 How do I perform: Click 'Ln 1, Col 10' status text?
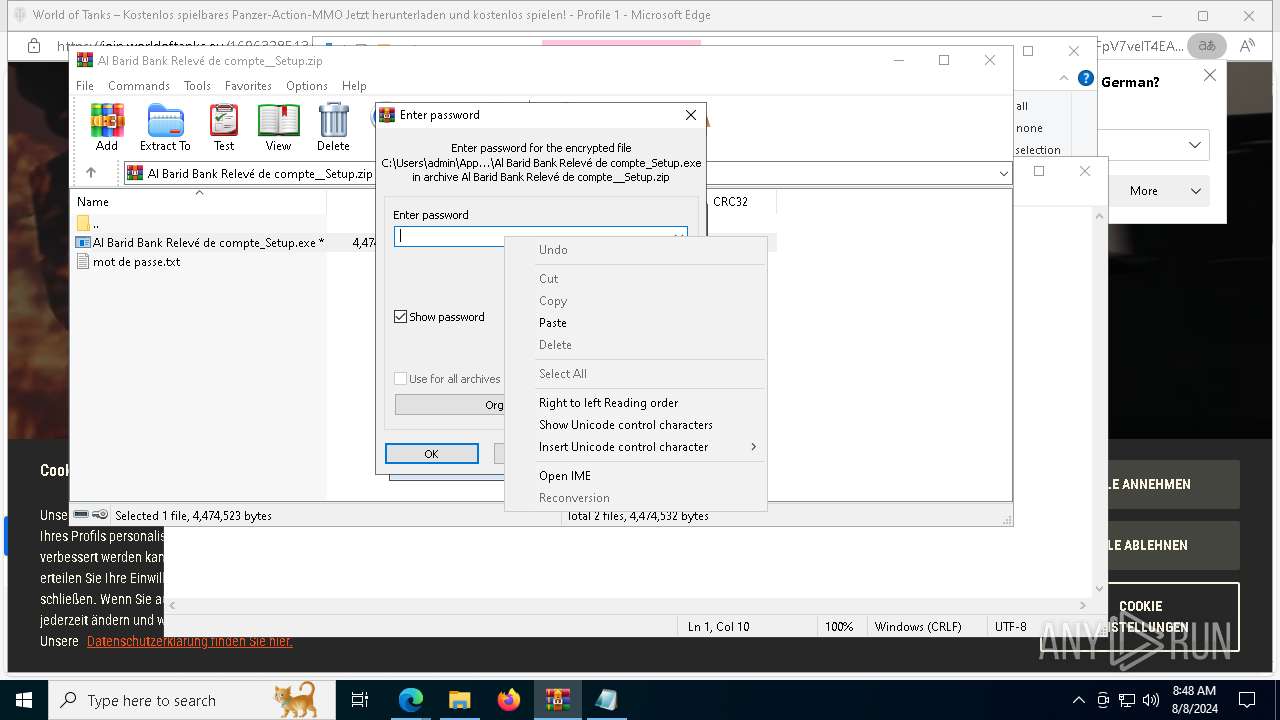(718, 627)
